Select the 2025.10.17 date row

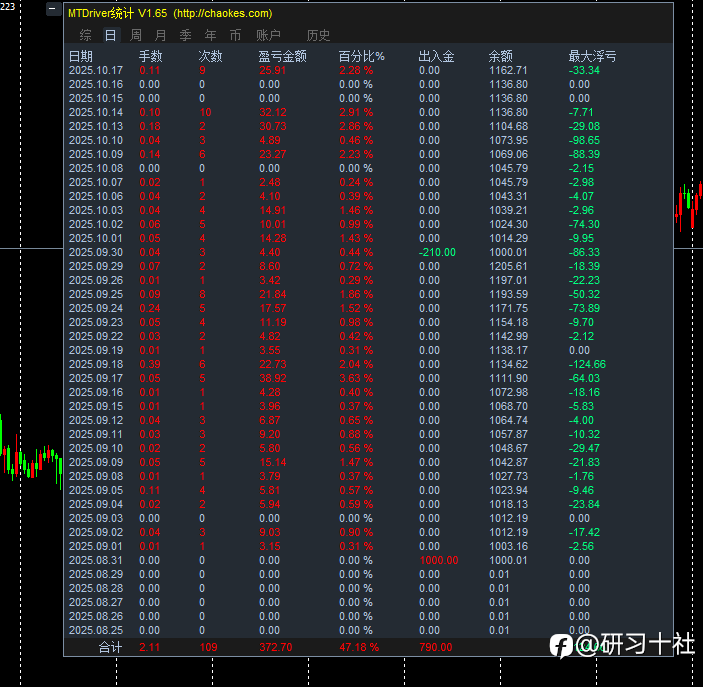[96, 70]
